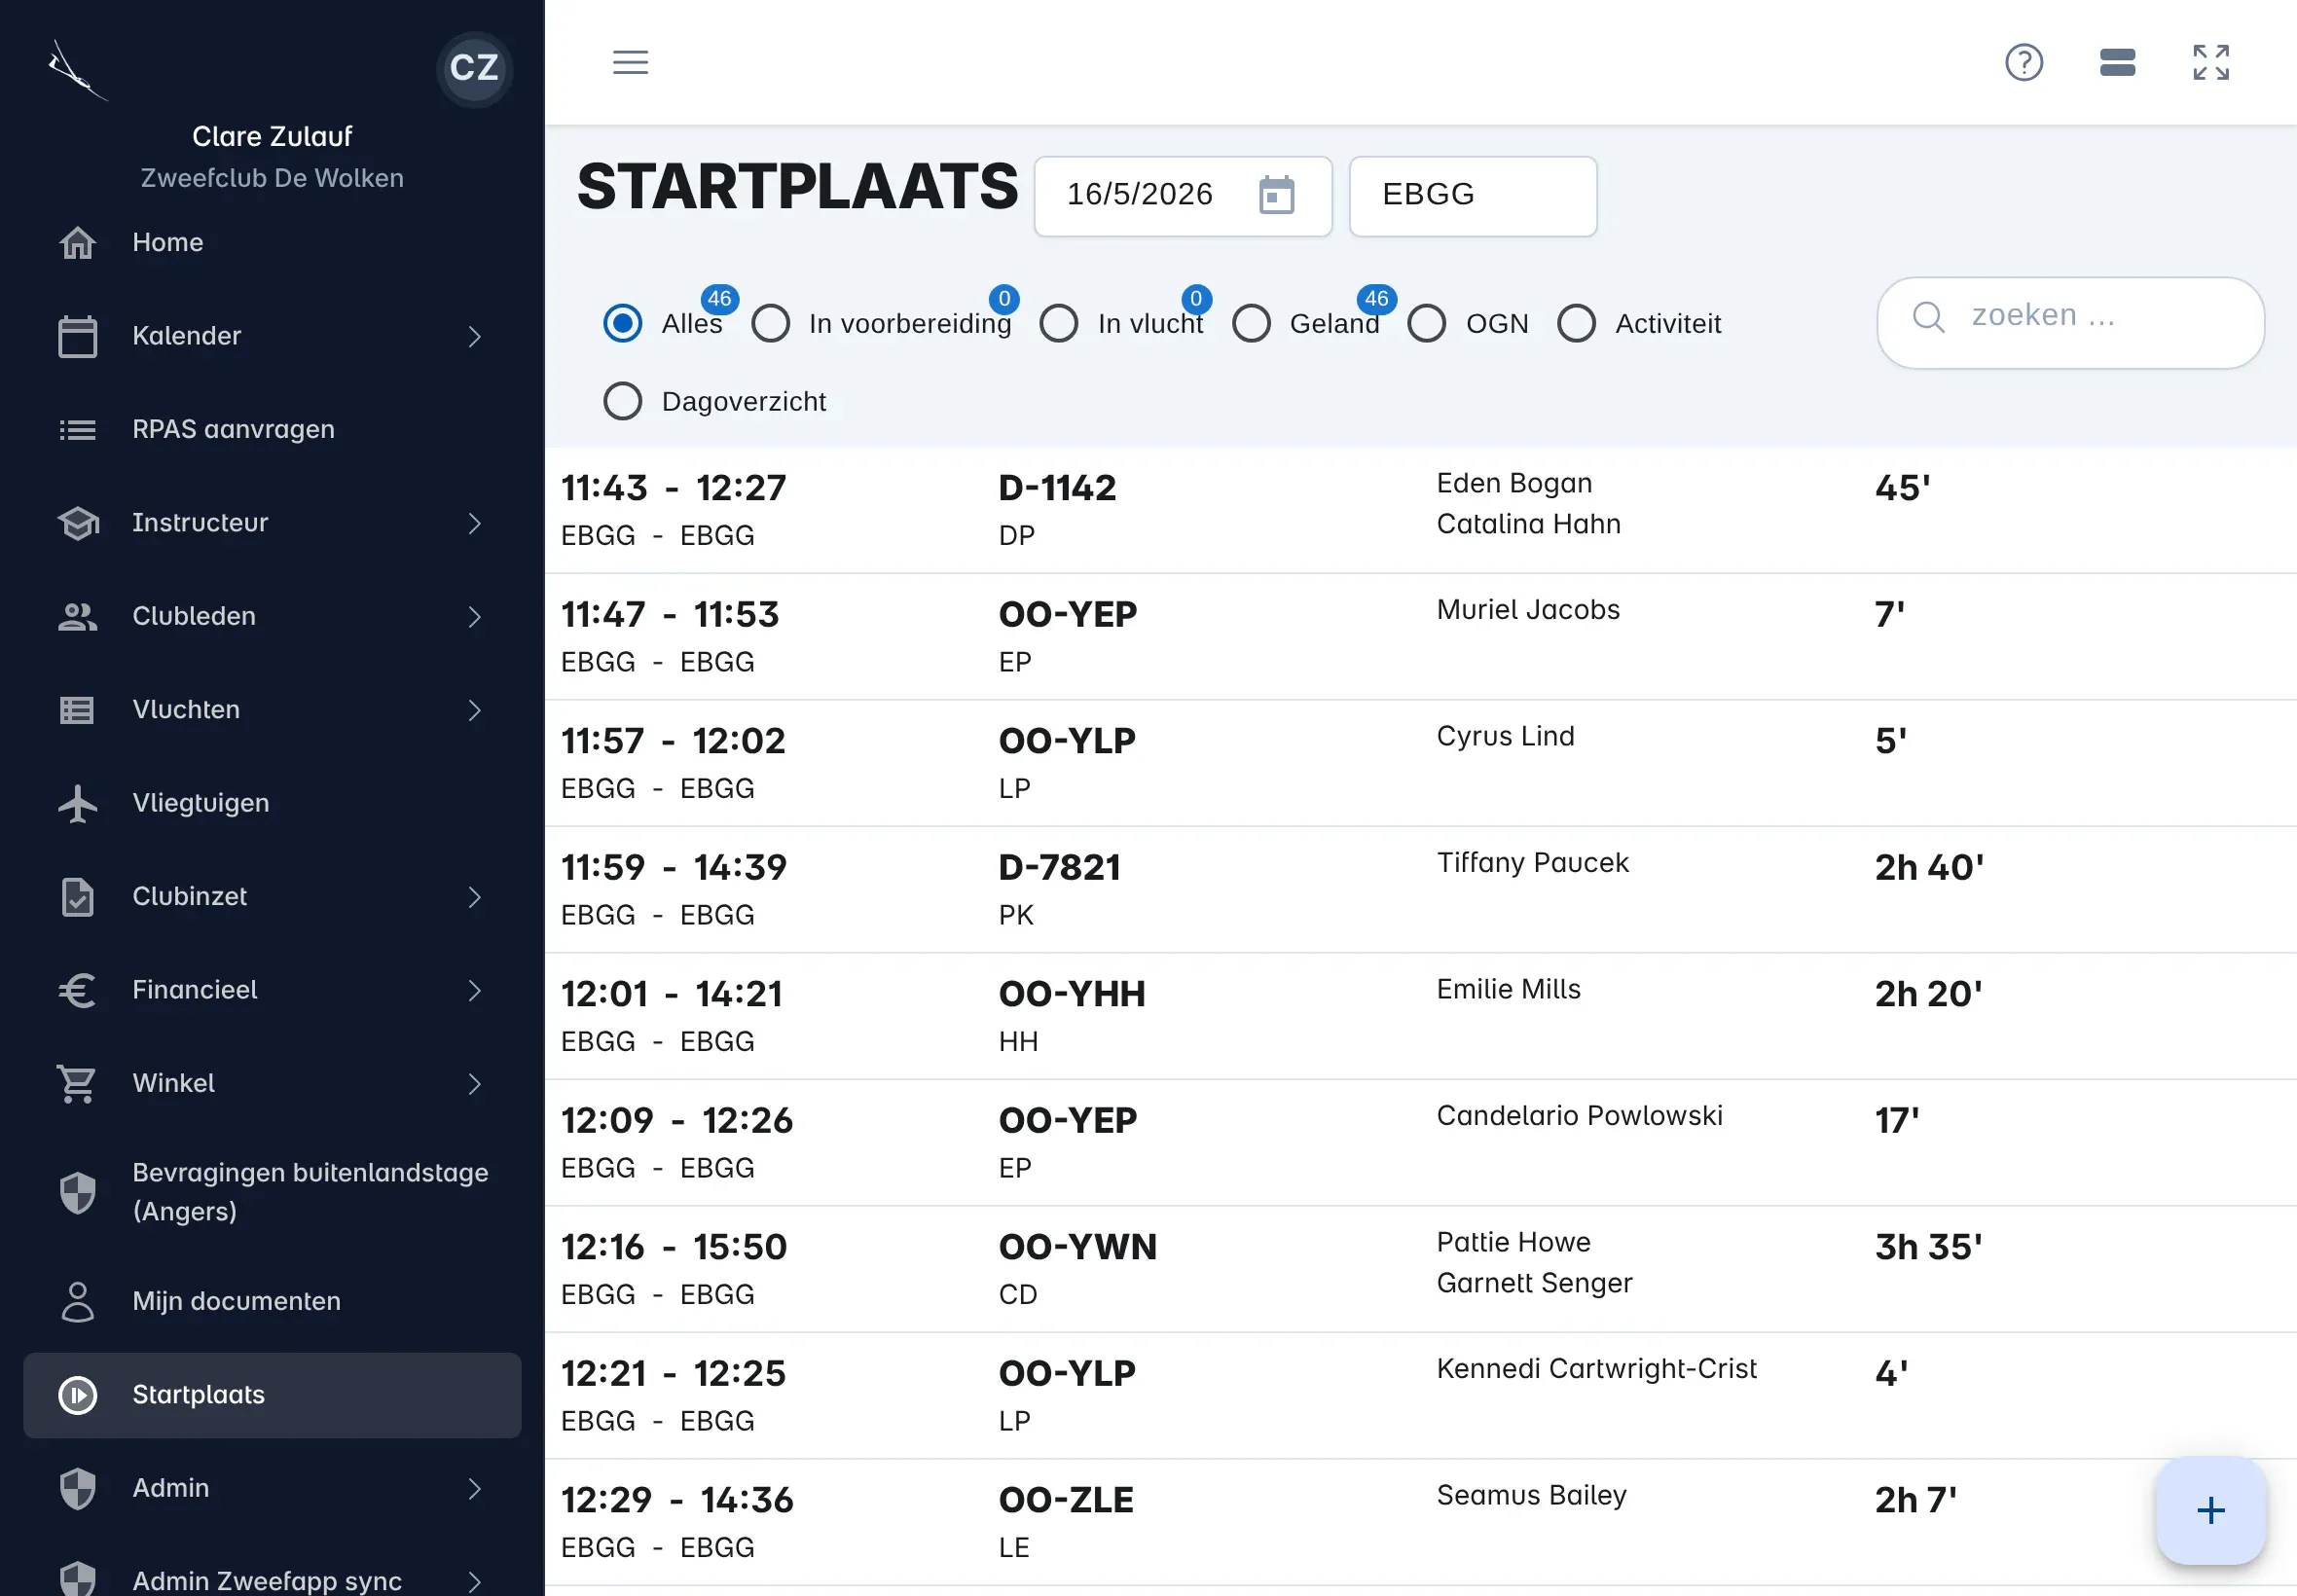Screen dimensions: 2297x1596
Task: Click the RPAS aanvragen list icon
Action: 77,430
